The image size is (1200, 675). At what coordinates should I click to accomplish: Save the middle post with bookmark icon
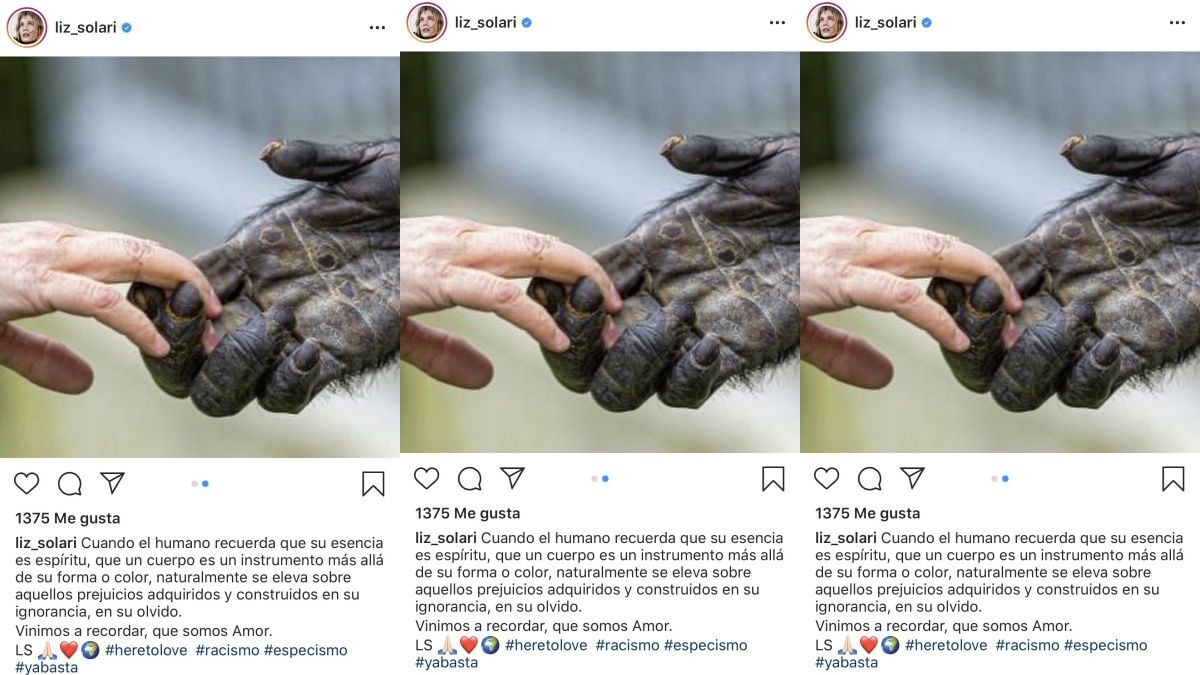click(x=773, y=479)
